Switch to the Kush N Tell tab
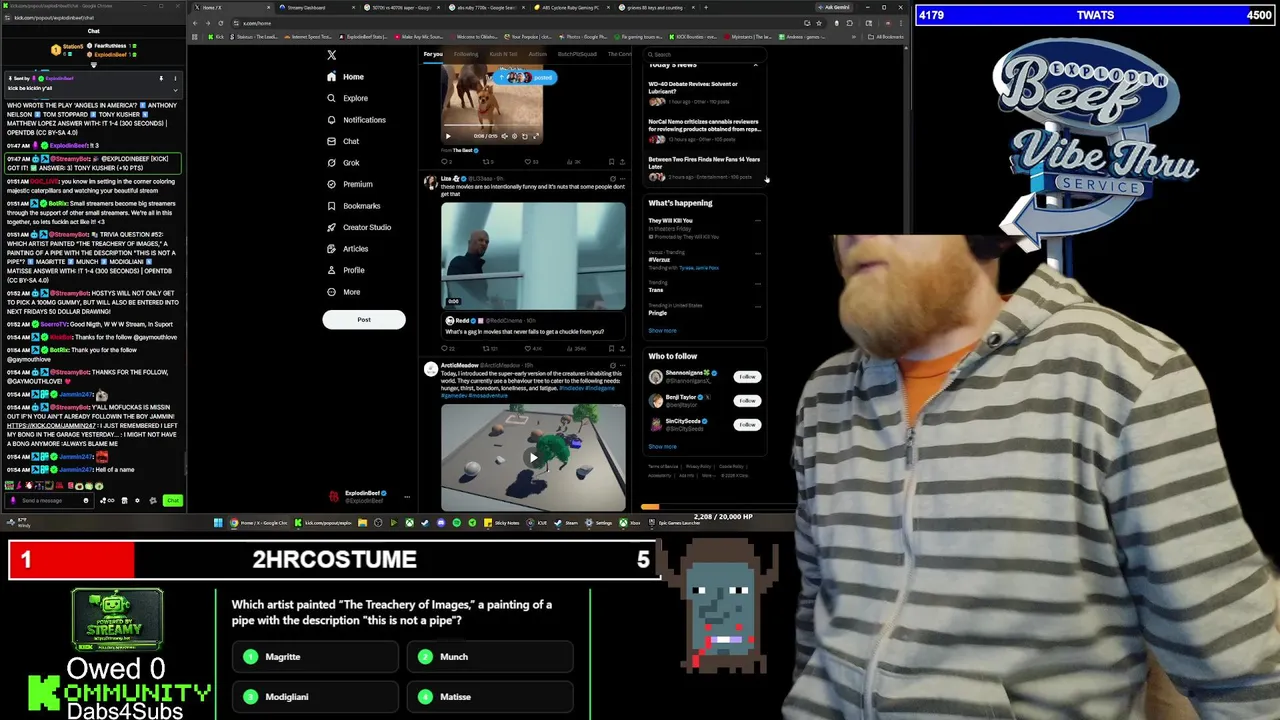 503,54
